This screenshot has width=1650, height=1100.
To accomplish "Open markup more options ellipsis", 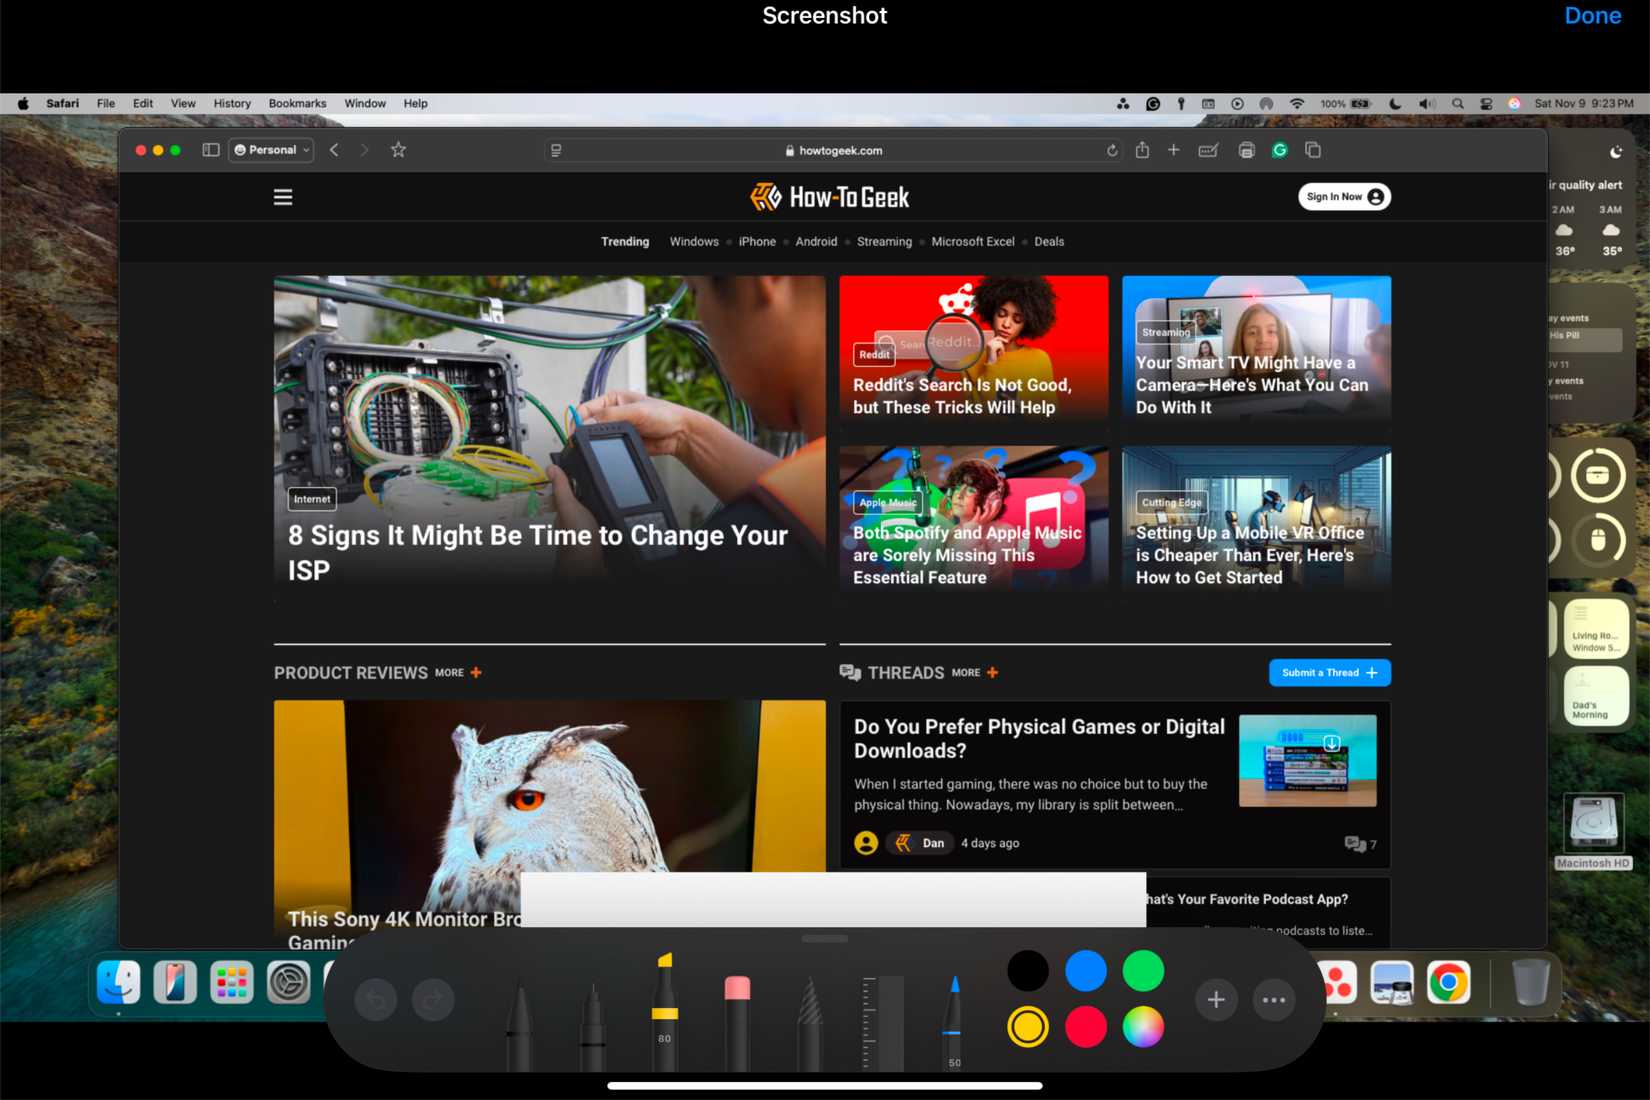I will pyautogui.click(x=1274, y=1000).
